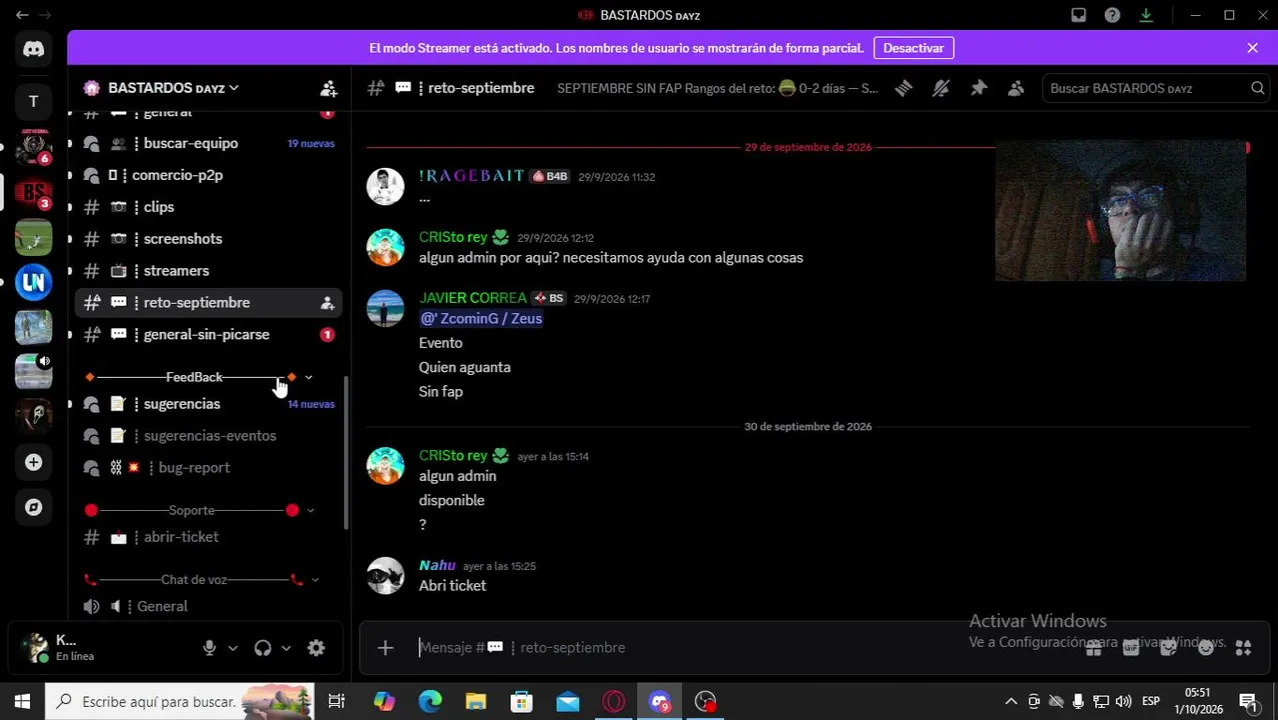
Task: Open BASTARDOS DAYZ server dropdown menu
Action: click(173, 88)
